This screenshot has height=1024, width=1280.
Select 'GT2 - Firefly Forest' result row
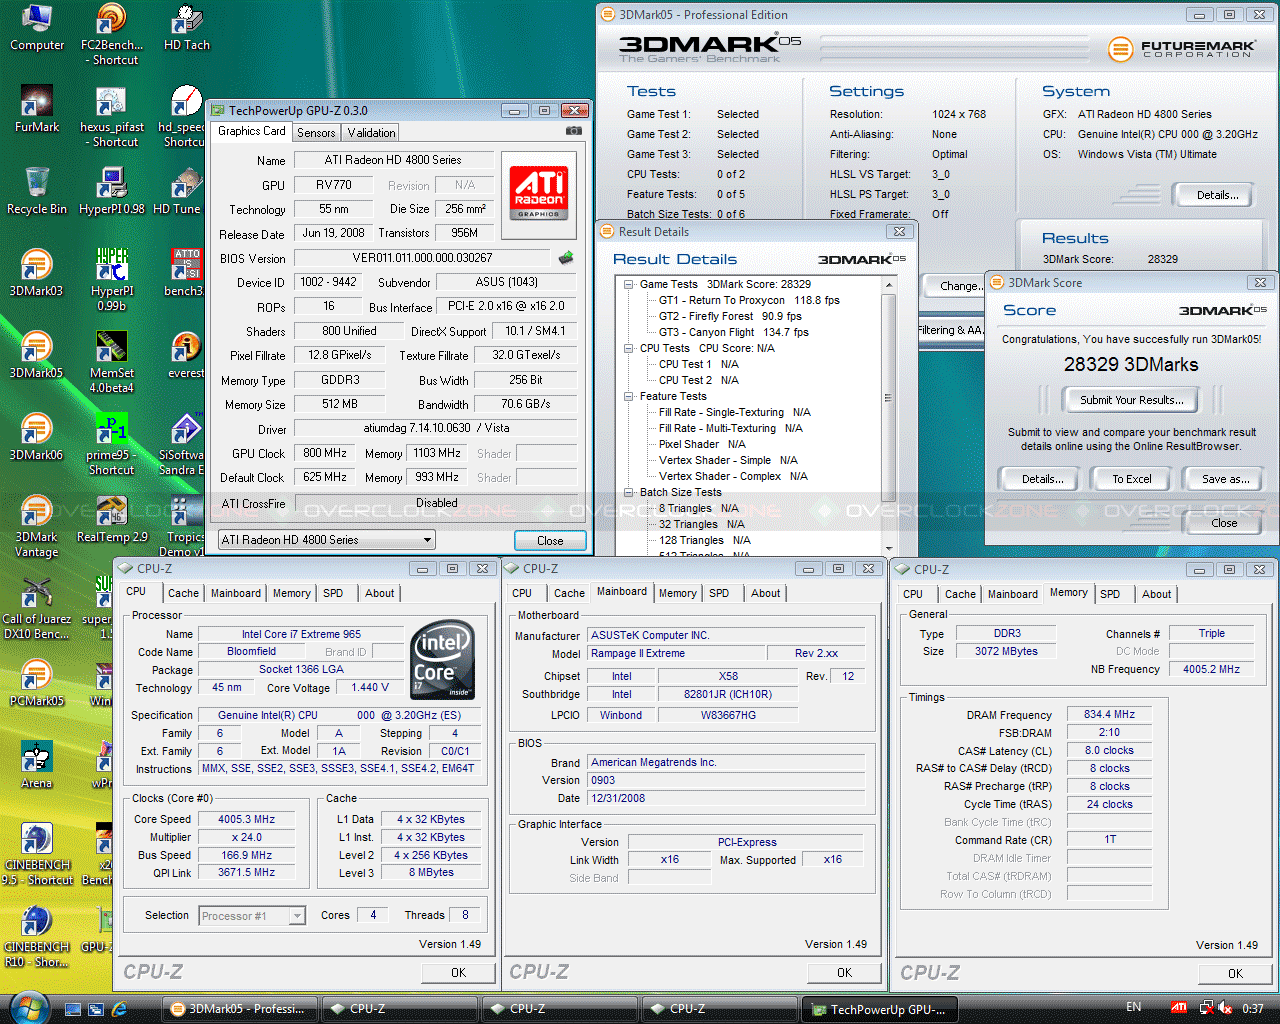tap(730, 316)
